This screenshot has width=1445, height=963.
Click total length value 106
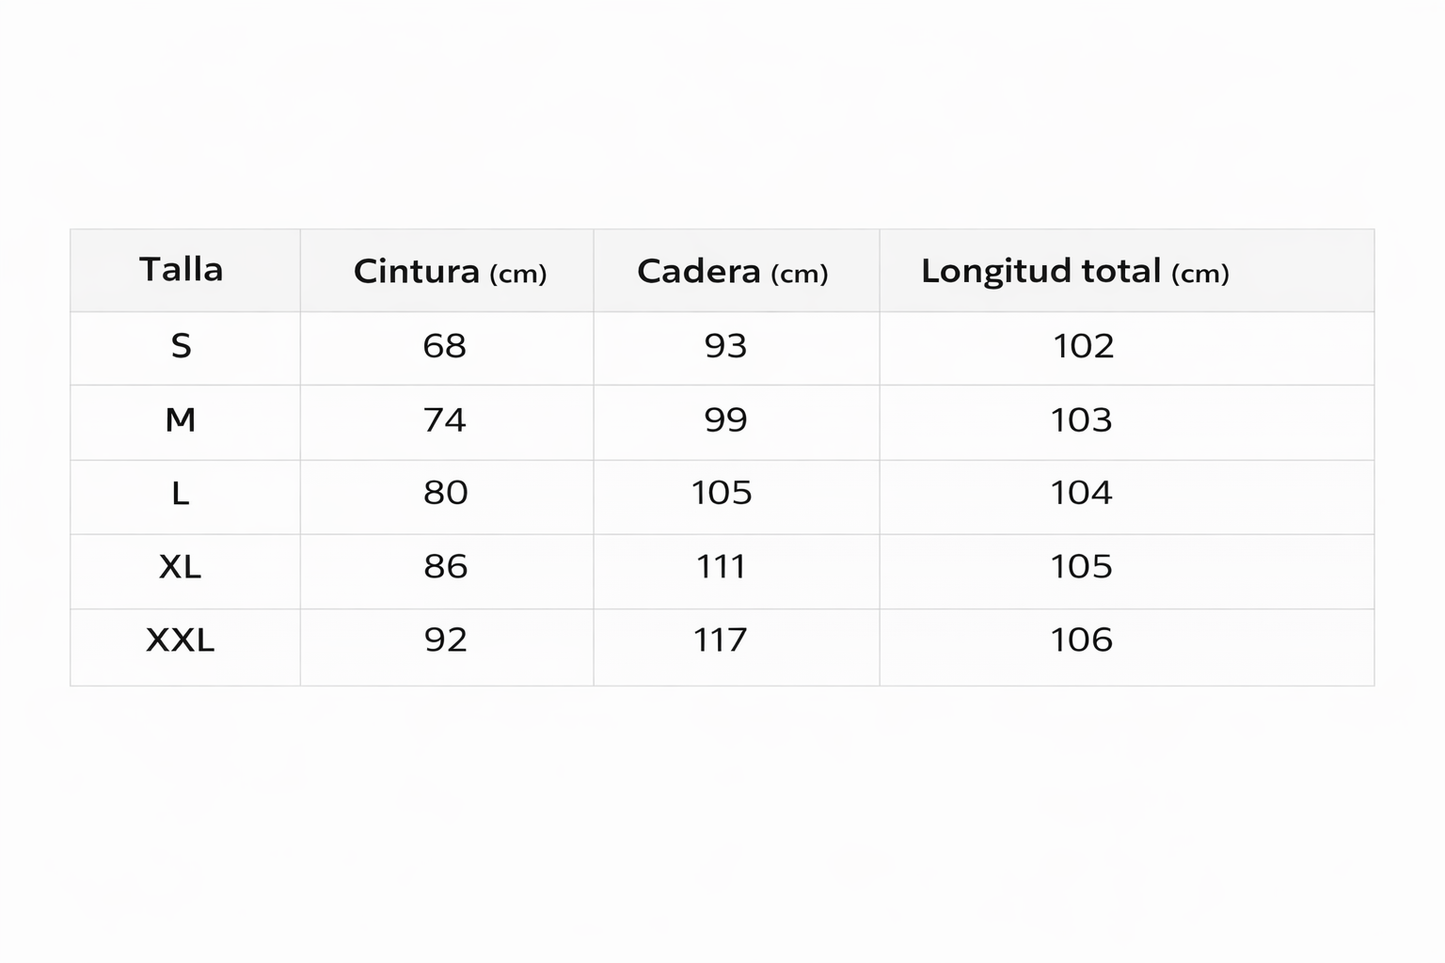(1081, 640)
